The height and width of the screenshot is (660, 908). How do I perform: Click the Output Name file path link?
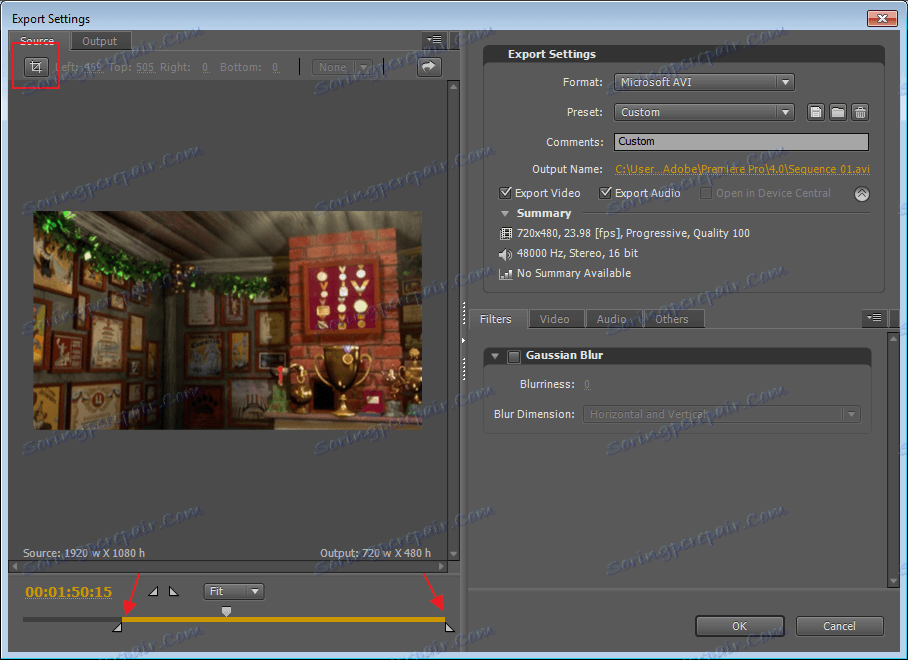[x=742, y=169]
